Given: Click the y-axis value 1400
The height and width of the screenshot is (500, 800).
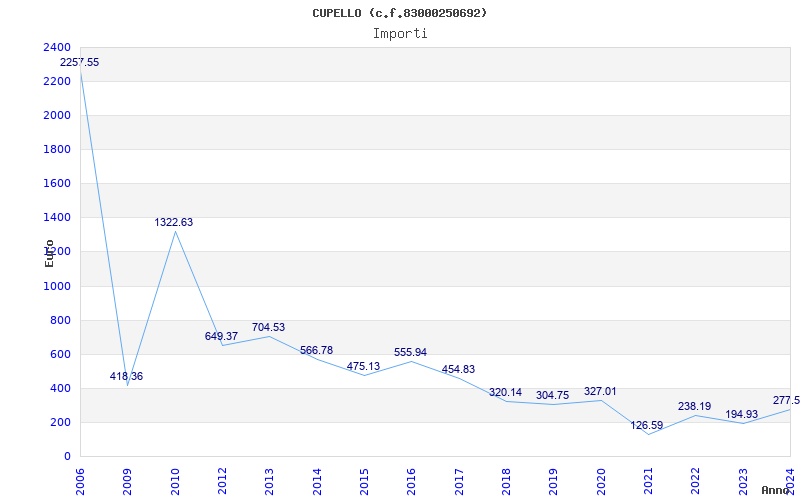Looking at the screenshot, I should point(58,217).
